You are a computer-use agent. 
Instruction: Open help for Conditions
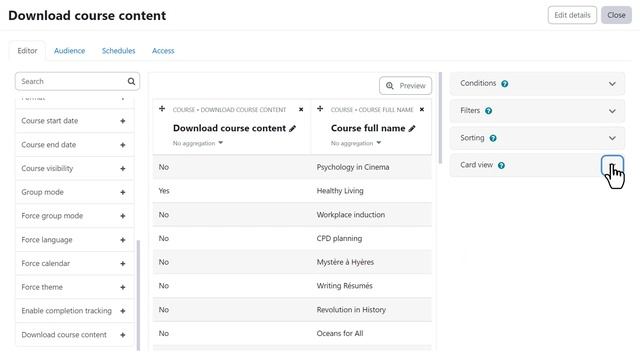[504, 84]
